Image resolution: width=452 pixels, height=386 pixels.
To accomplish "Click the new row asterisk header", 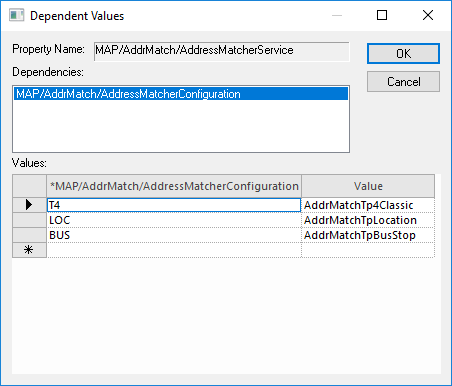I will 29,250.
